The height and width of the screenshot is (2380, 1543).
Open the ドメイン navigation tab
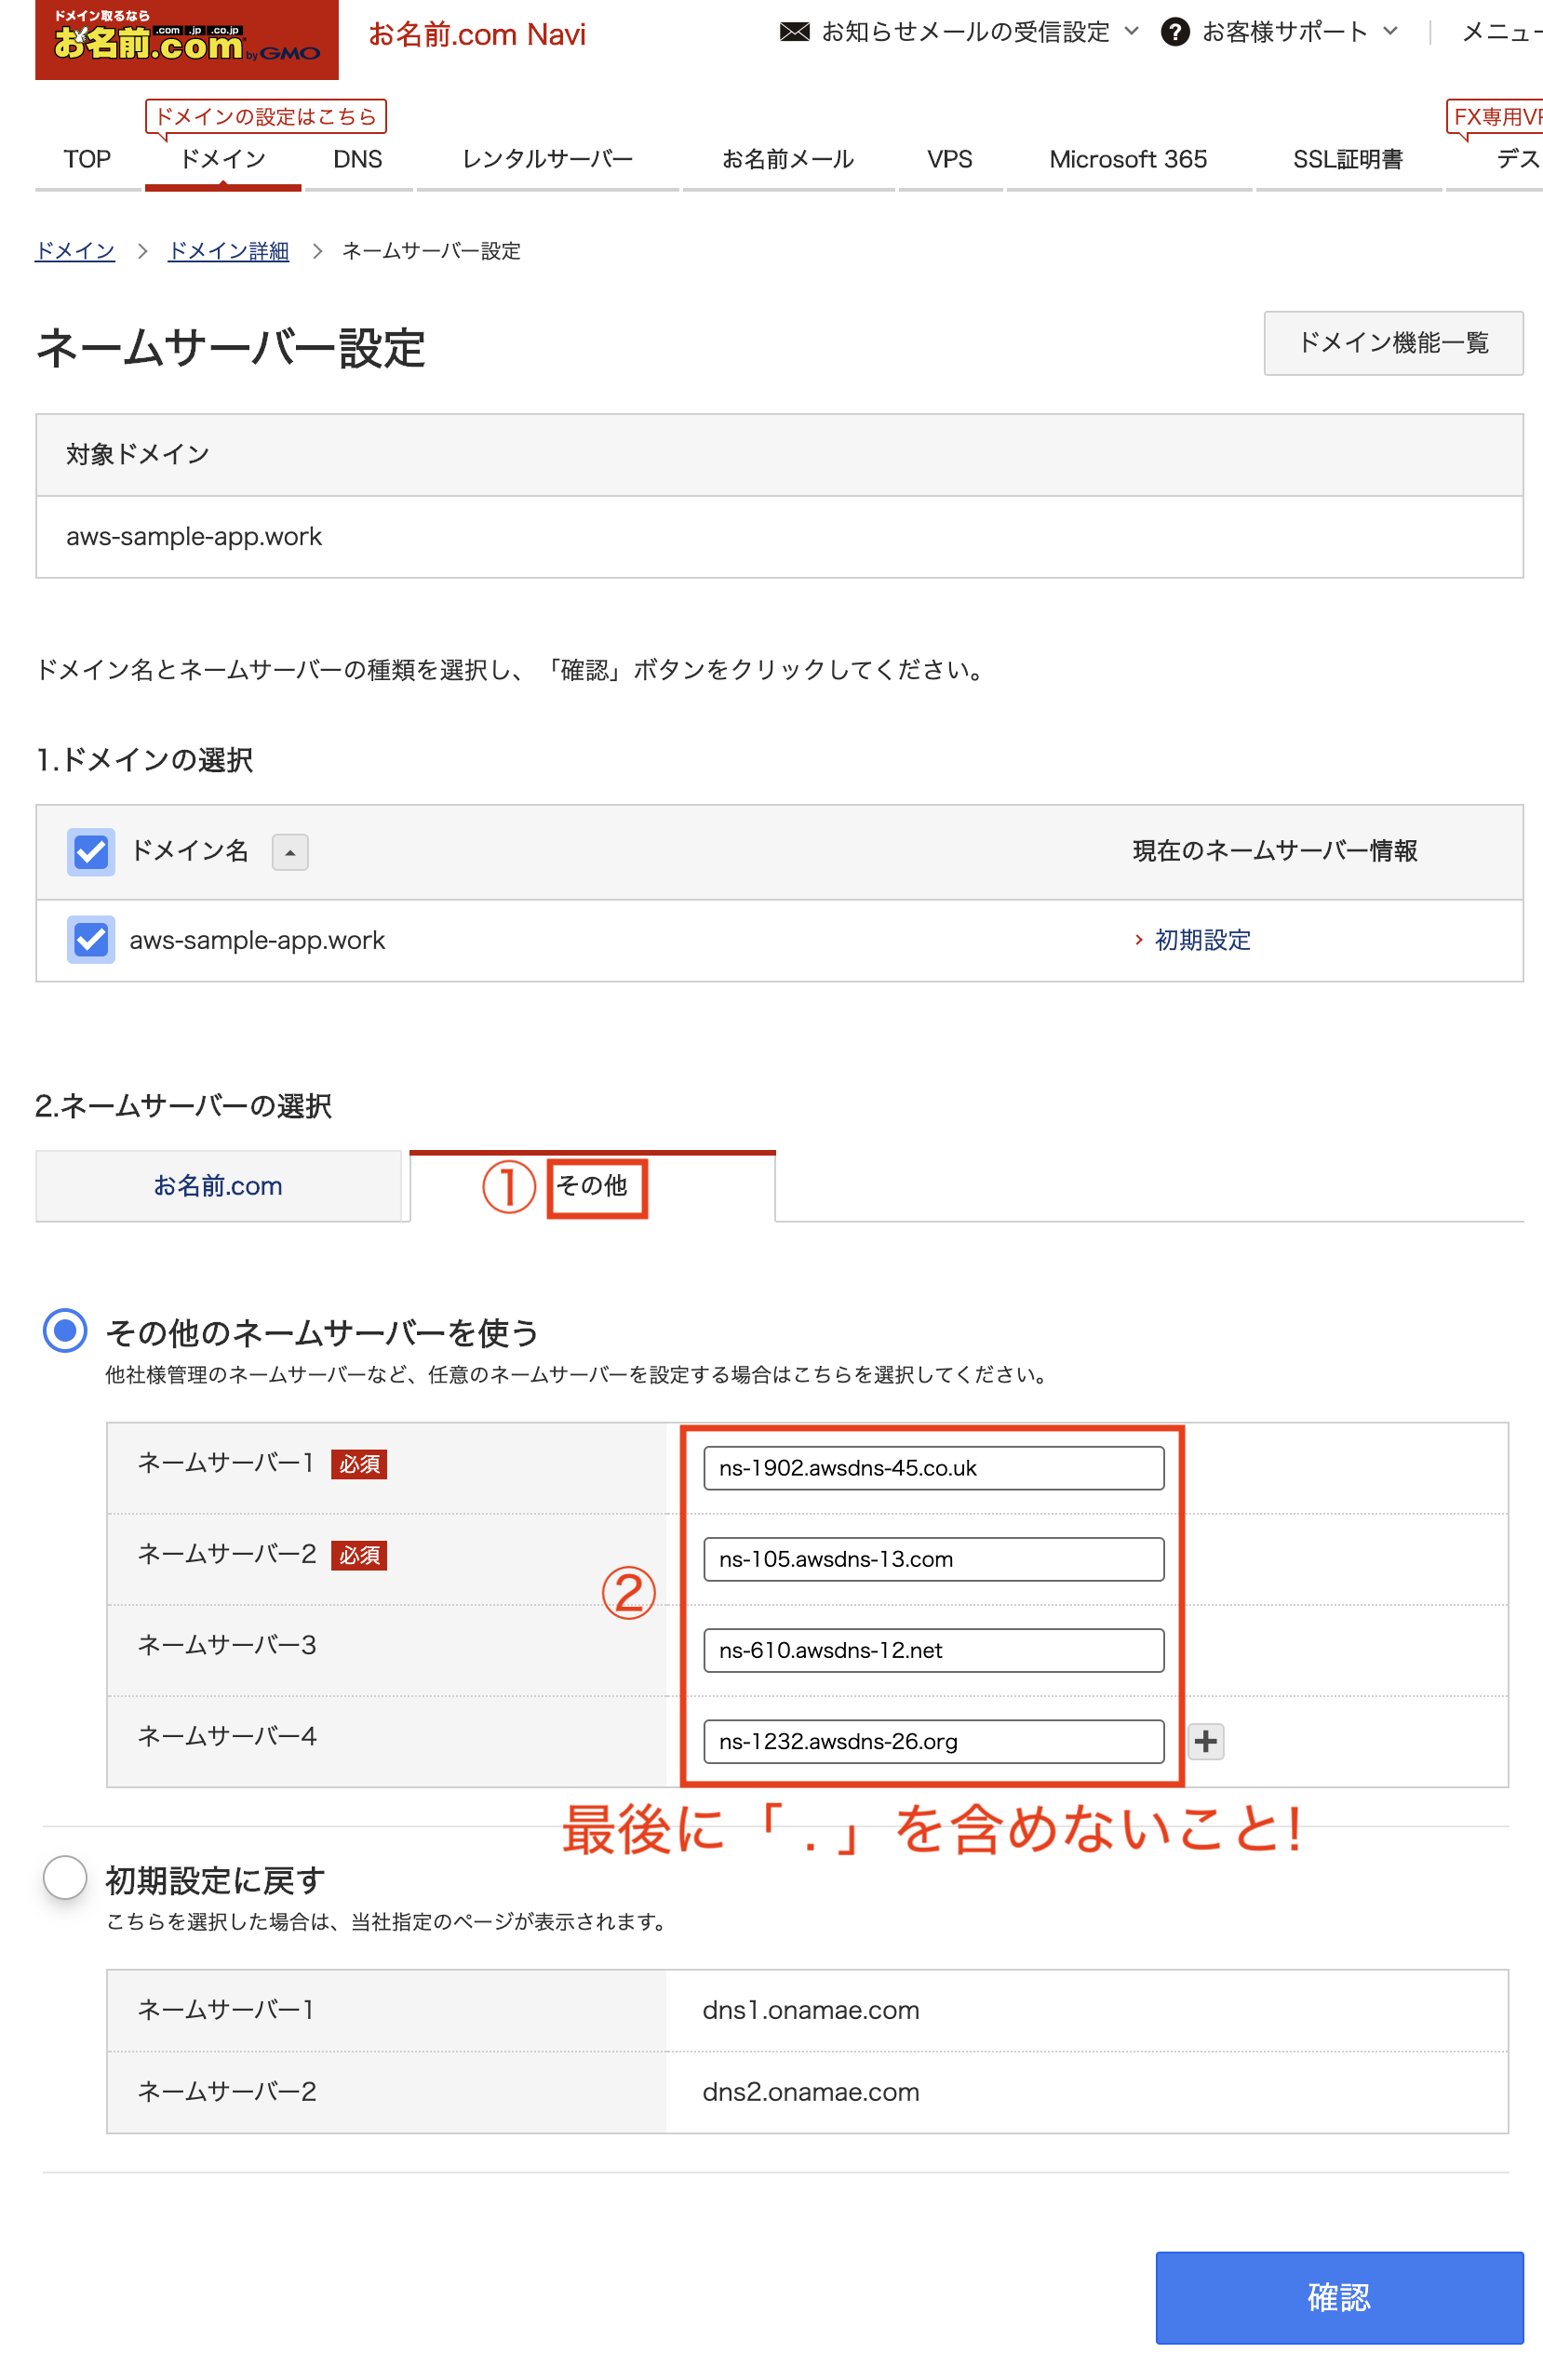click(223, 159)
